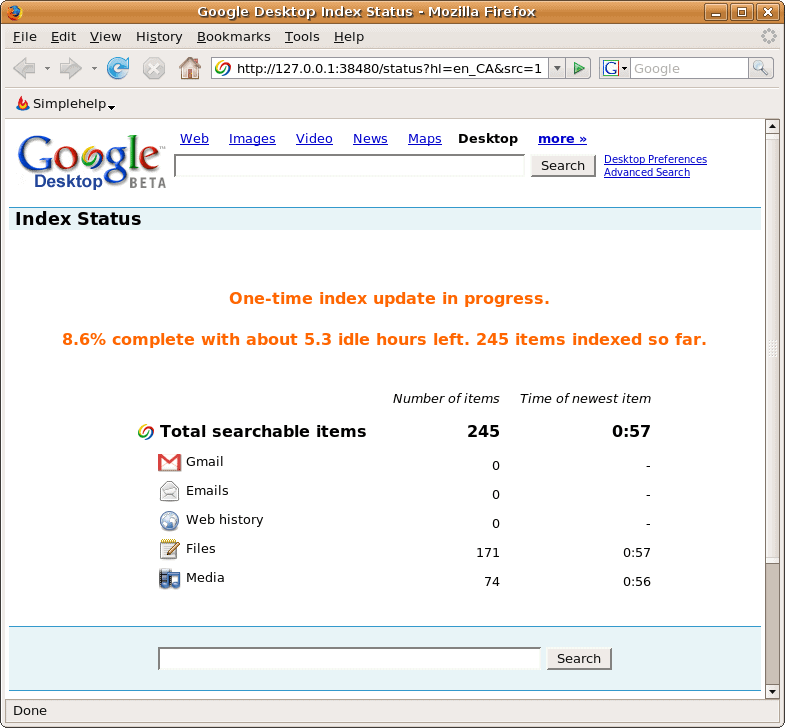Go back using the Back arrow
Viewport: 785px width, 728px height.
click(x=24, y=68)
